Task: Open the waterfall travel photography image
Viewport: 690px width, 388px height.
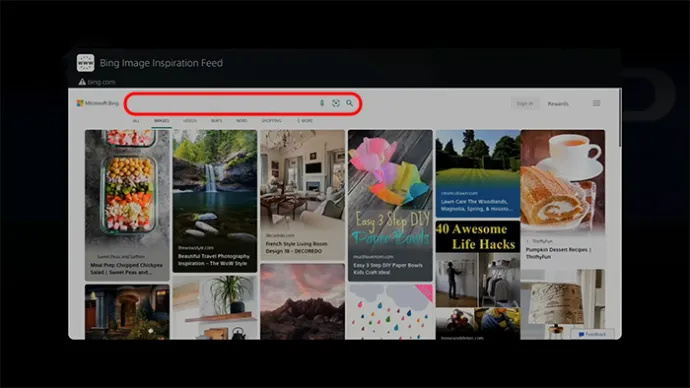Action: (x=215, y=201)
